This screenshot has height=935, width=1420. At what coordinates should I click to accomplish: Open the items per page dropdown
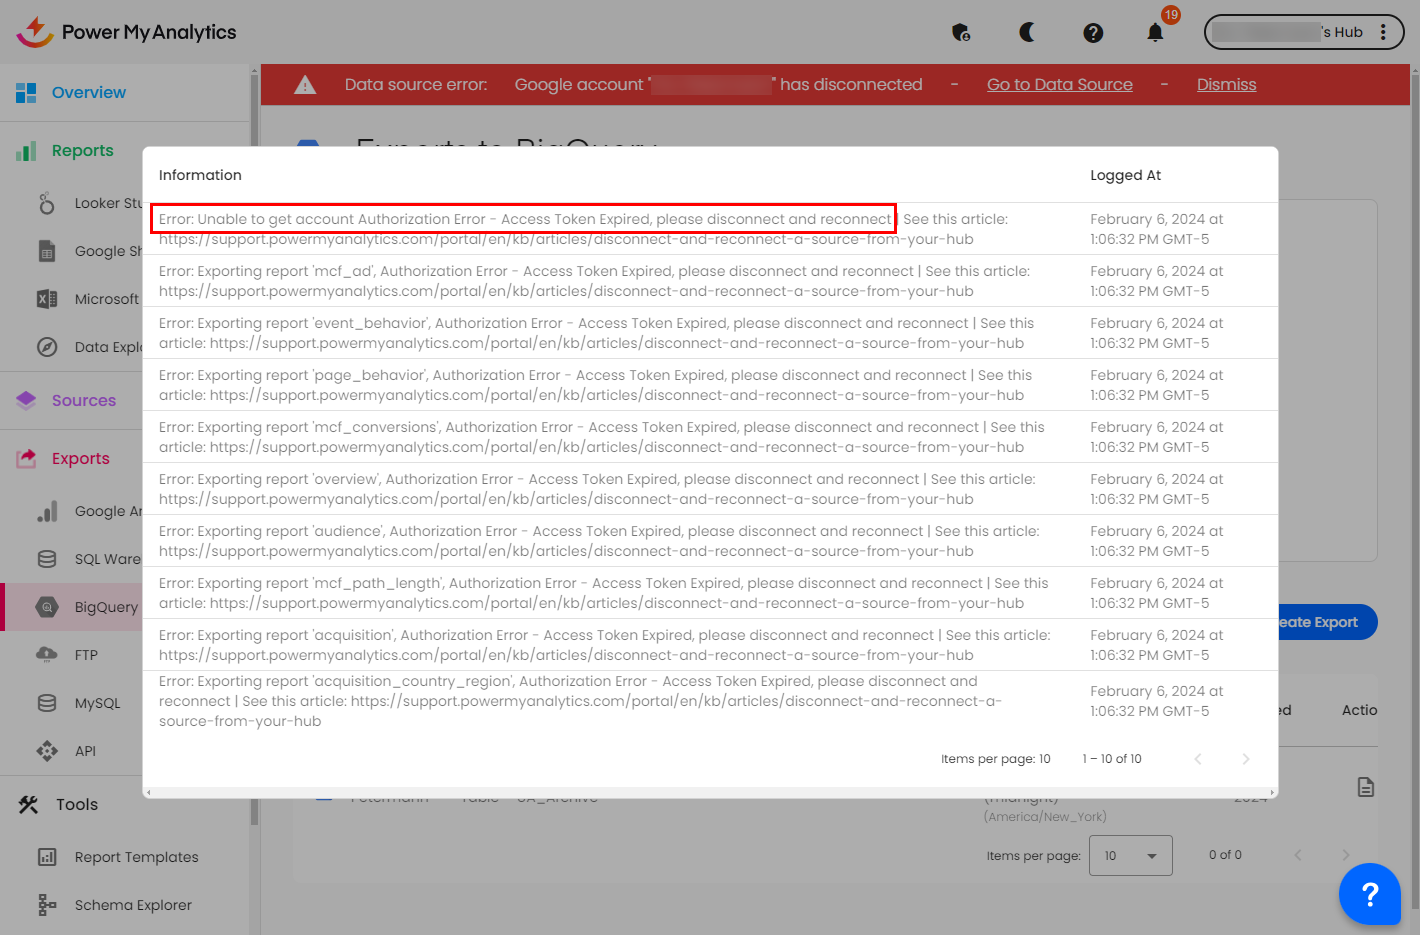click(x=1132, y=856)
